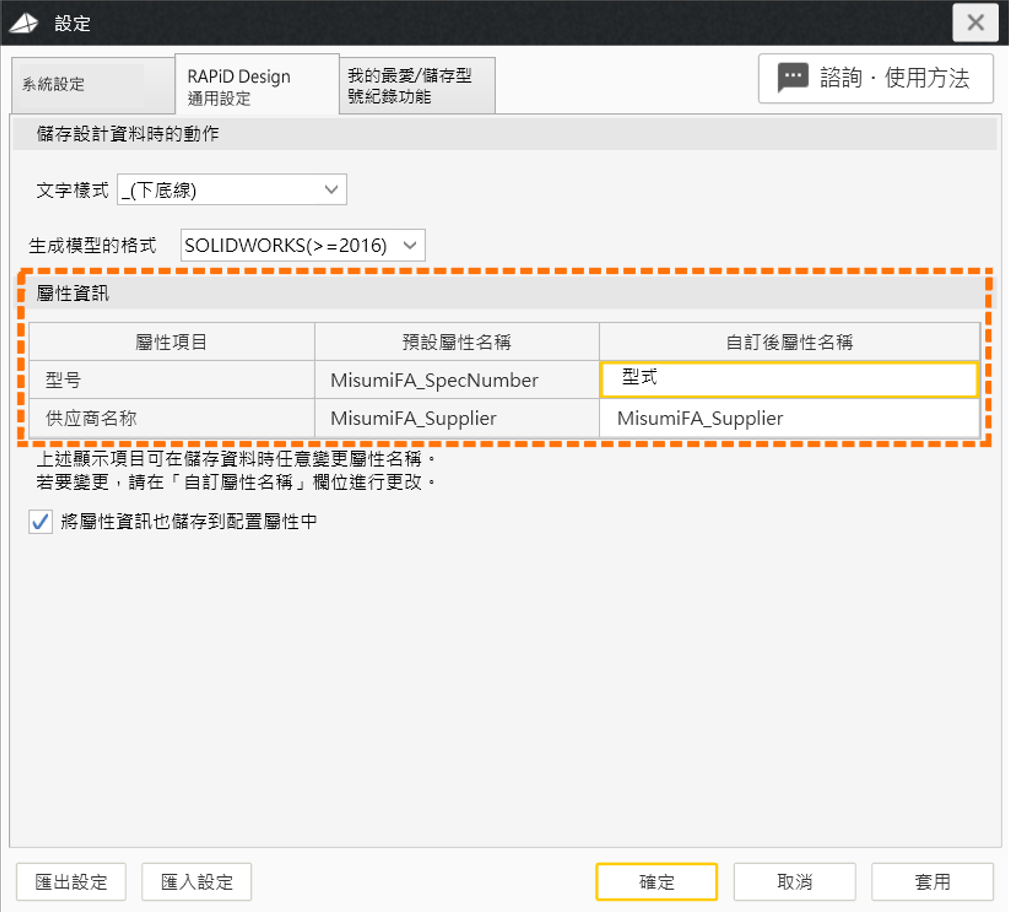Select the MisumiFA_SpecNumber default name cell

(x=456, y=380)
